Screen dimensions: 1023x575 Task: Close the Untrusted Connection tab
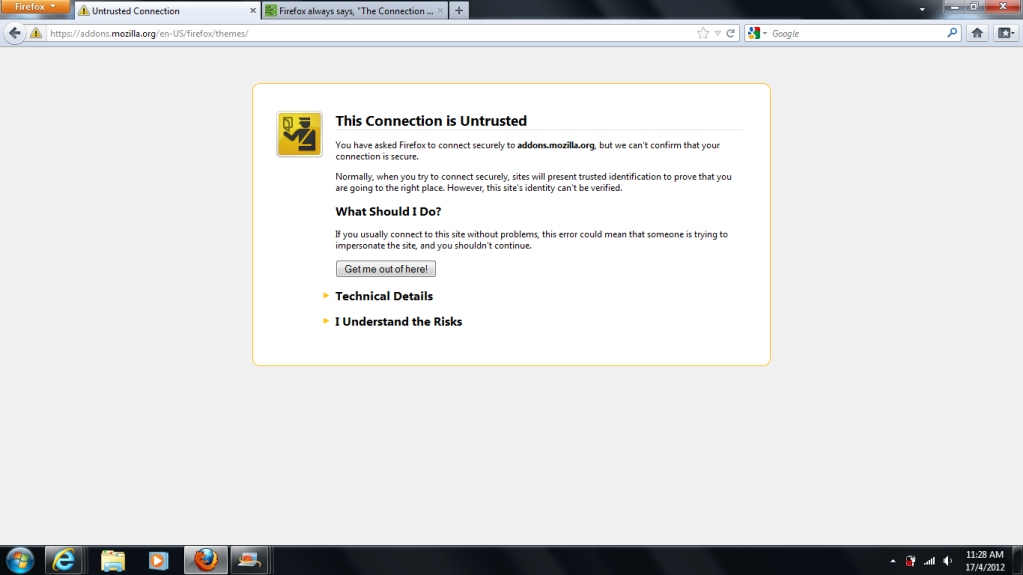click(x=252, y=10)
